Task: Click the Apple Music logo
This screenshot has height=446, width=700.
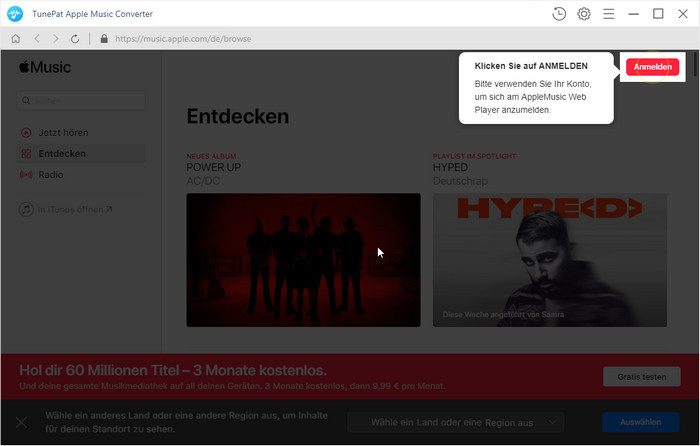Action: (45, 67)
